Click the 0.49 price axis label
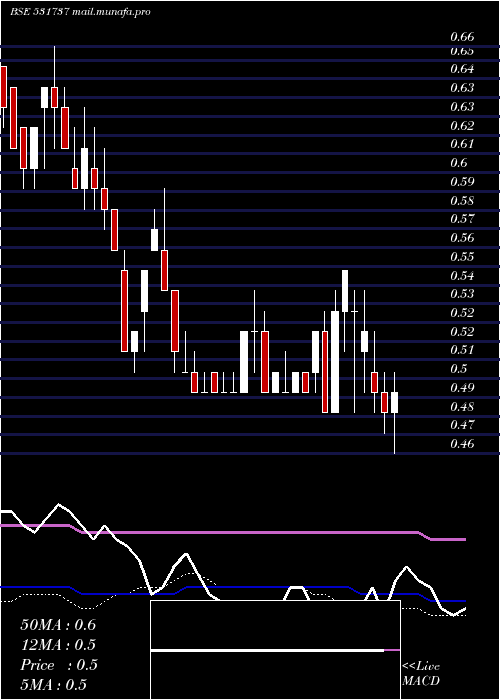 point(462,388)
